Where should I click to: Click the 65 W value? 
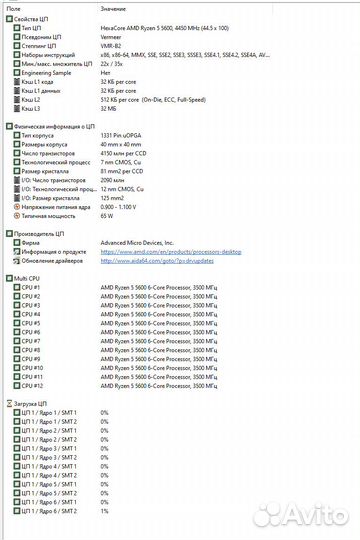pos(106,216)
